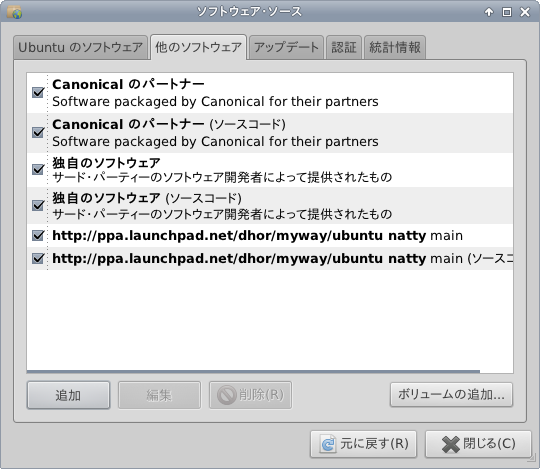The width and height of the screenshot is (540, 469).
Task: Uncheck the first Canonical のパートナー checkbox
Action: click(x=38, y=92)
